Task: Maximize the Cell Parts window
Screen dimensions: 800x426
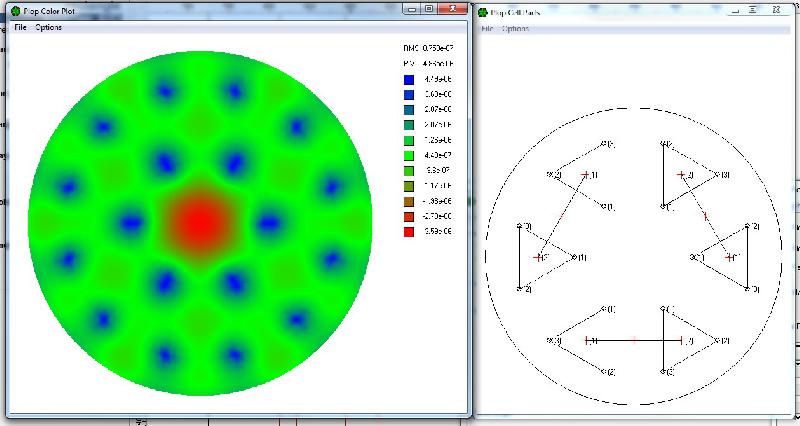Action: click(x=753, y=10)
